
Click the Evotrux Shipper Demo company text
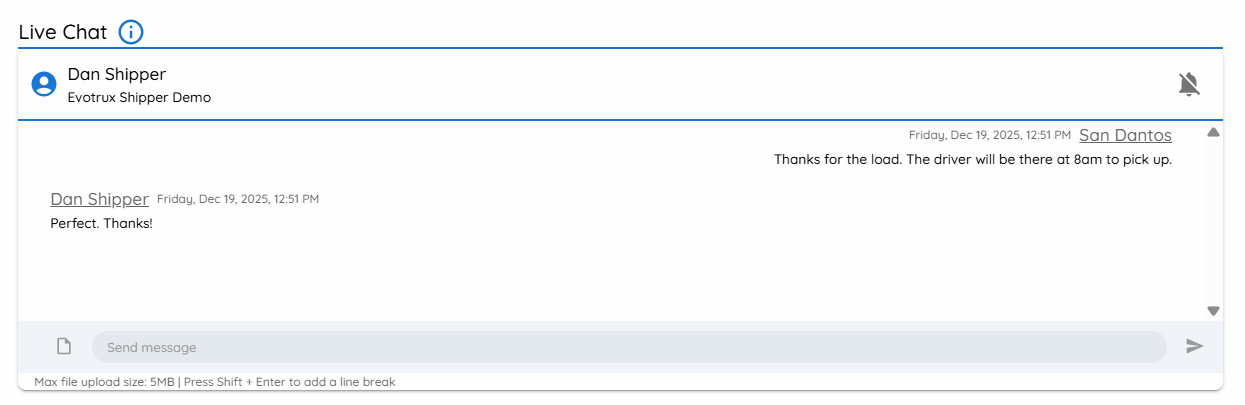click(x=139, y=98)
